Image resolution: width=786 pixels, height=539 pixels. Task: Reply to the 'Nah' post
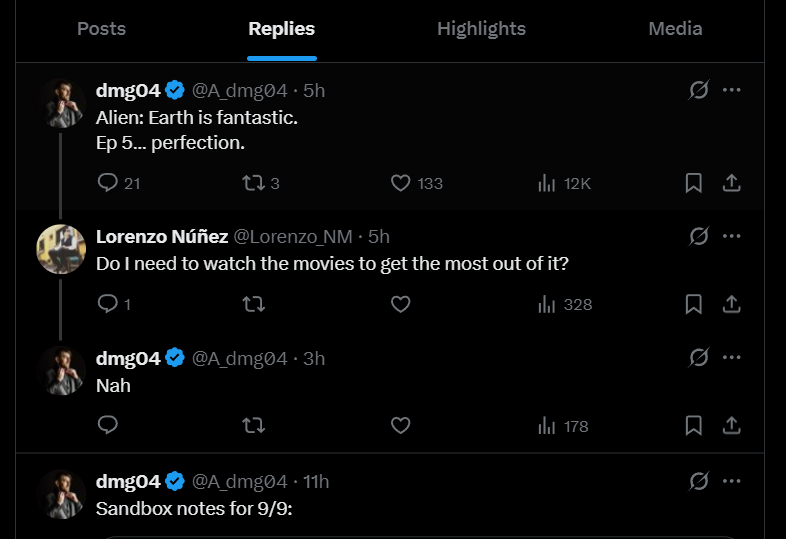(109, 426)
